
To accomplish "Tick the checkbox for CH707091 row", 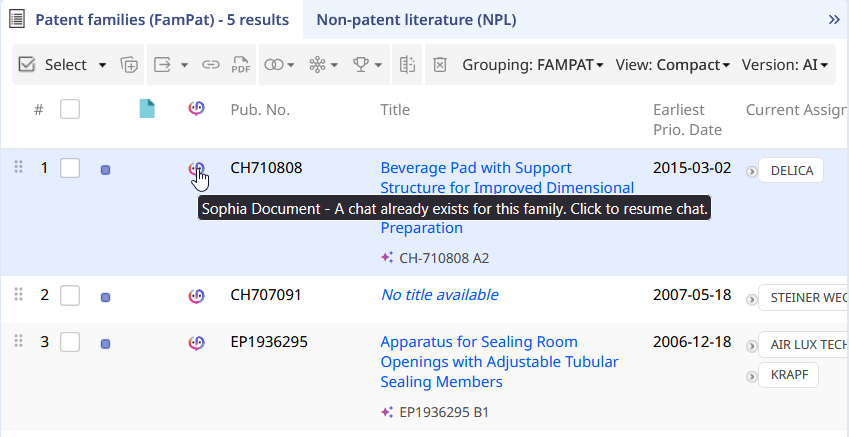I will pyautogui.click(x=70, y=296).
